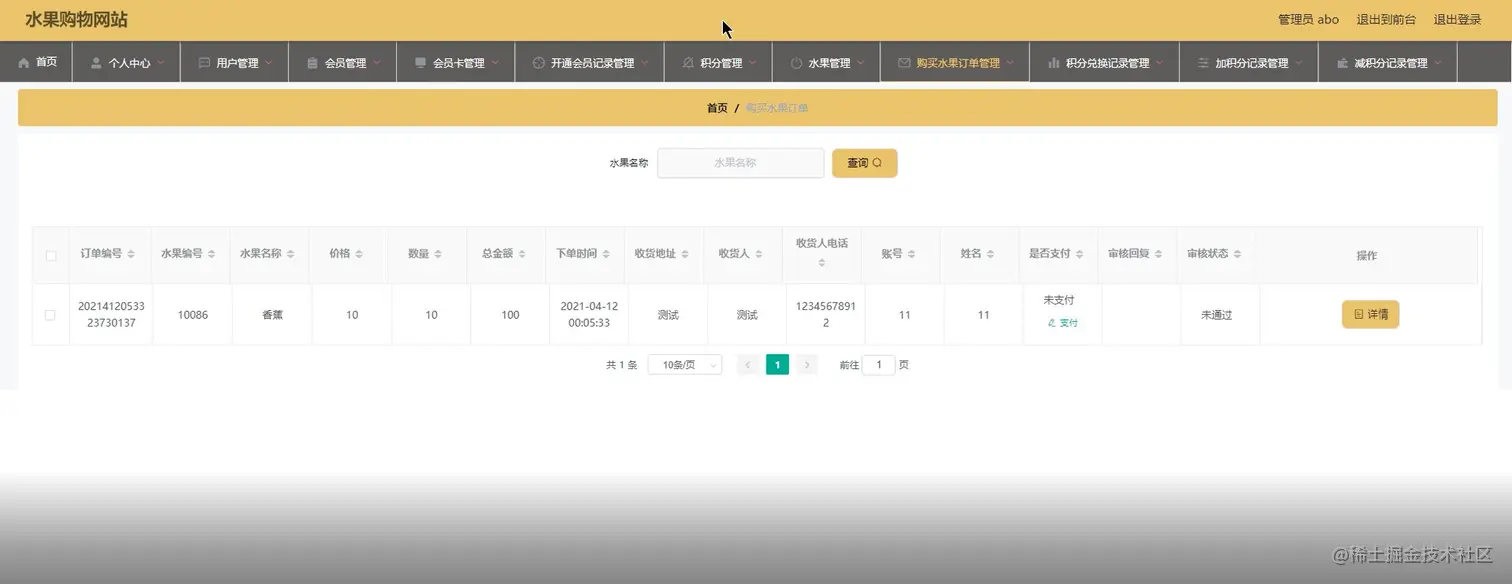
Task: Sort by 收货地址 using its arrows
Action: click(x=685, y=254)
